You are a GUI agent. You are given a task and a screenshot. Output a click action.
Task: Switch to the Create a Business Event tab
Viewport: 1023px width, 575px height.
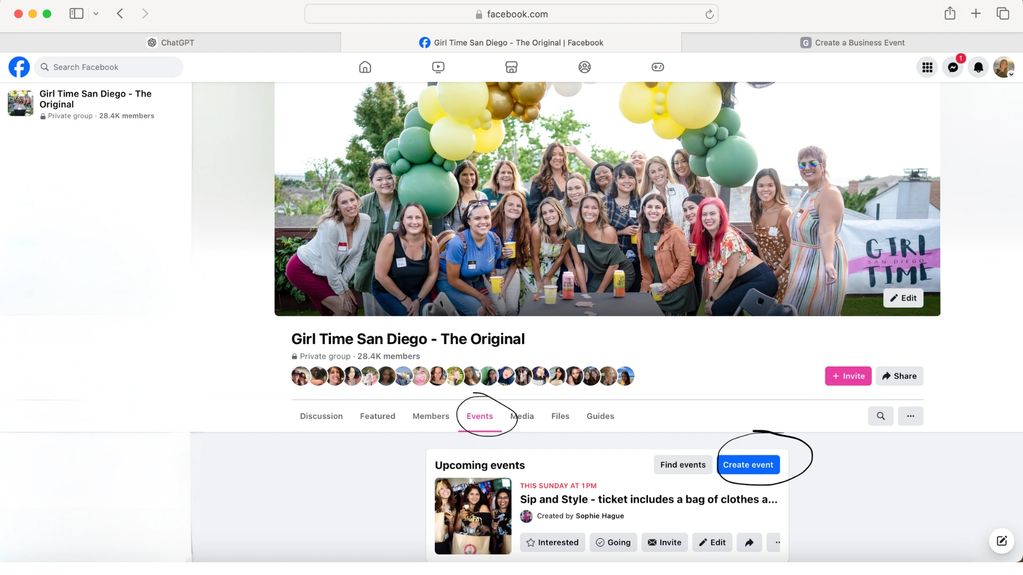click(x=852, y=42)
